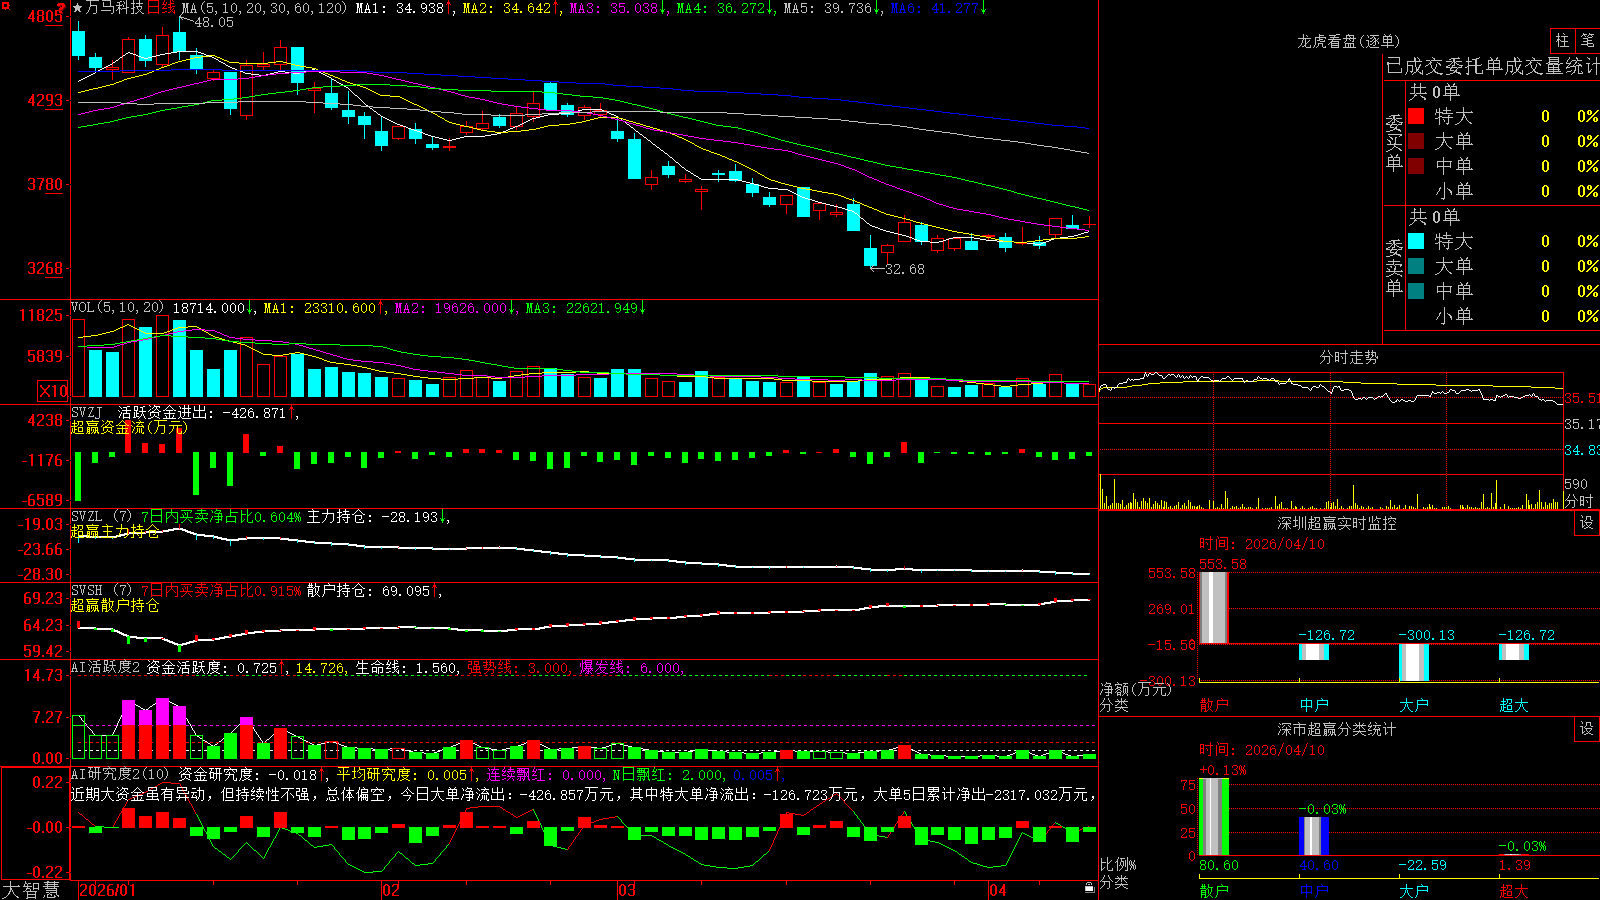Click the teal 中单 swatch under 委卖单

pos(1416,290)
